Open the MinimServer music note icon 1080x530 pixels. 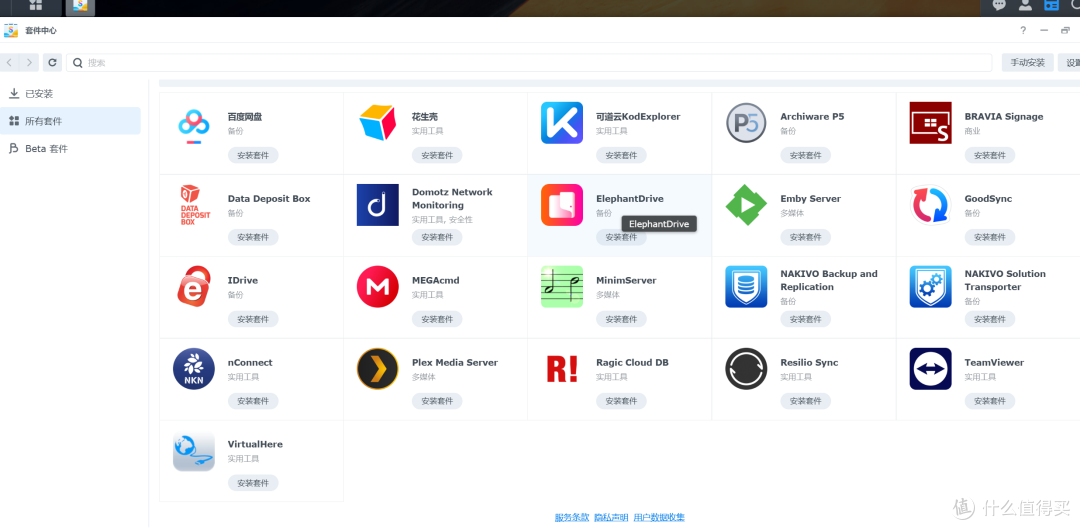pos(562,287)
